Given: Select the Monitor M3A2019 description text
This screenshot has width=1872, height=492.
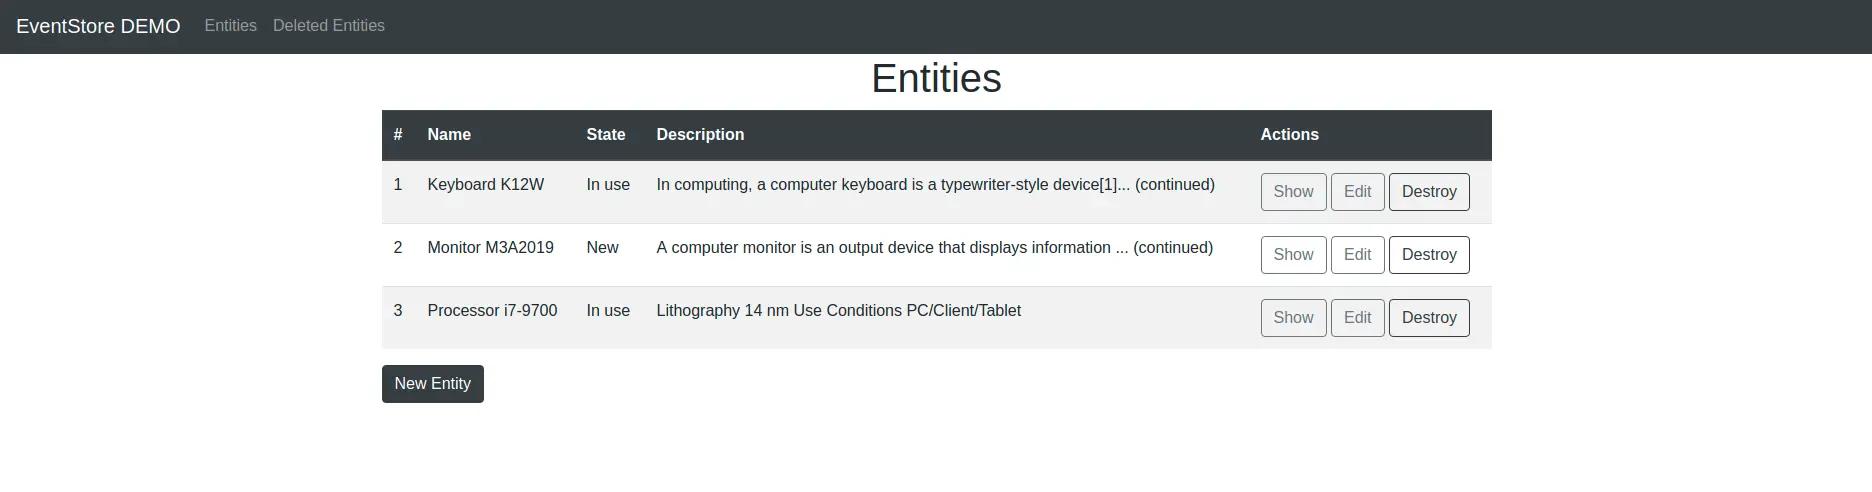Looking at the screenshot, I should point(934,248).
